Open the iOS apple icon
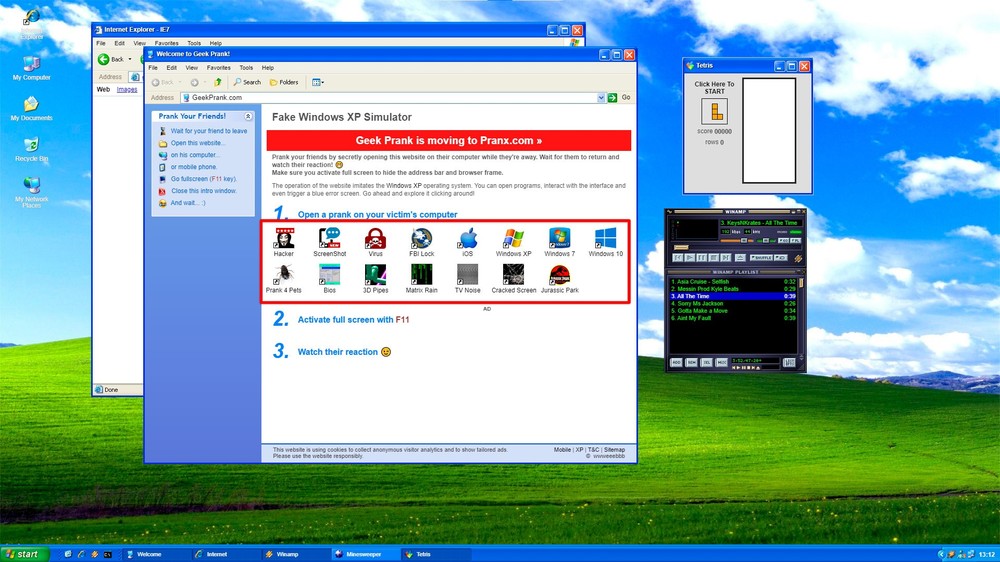Screen dimensions: 1000x562 (x=467, y=242)
